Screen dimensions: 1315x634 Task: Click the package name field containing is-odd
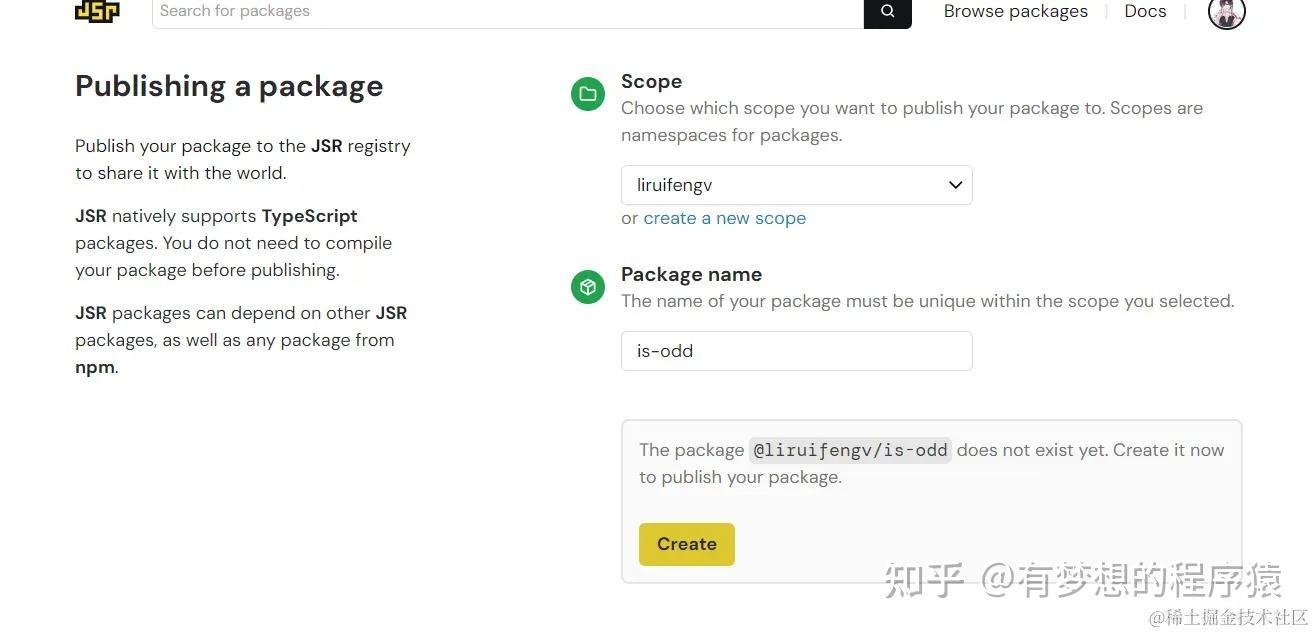tap(796, 351)
